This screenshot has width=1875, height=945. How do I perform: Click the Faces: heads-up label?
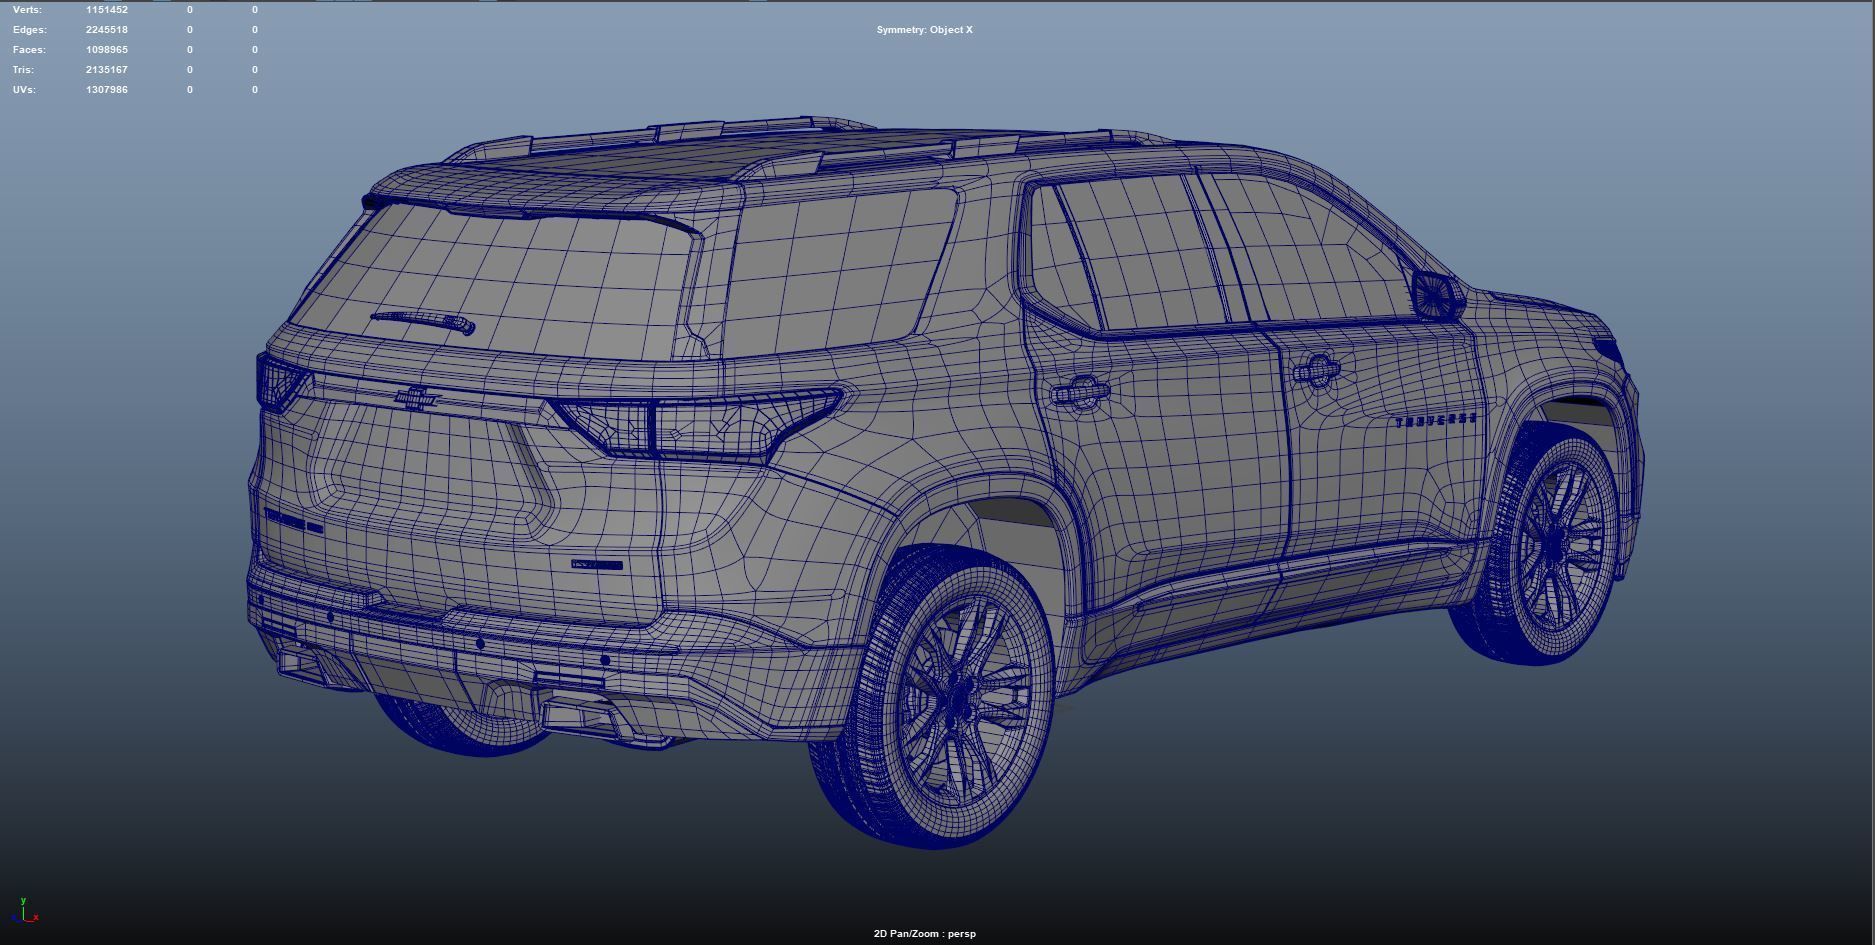pos(29,50)
